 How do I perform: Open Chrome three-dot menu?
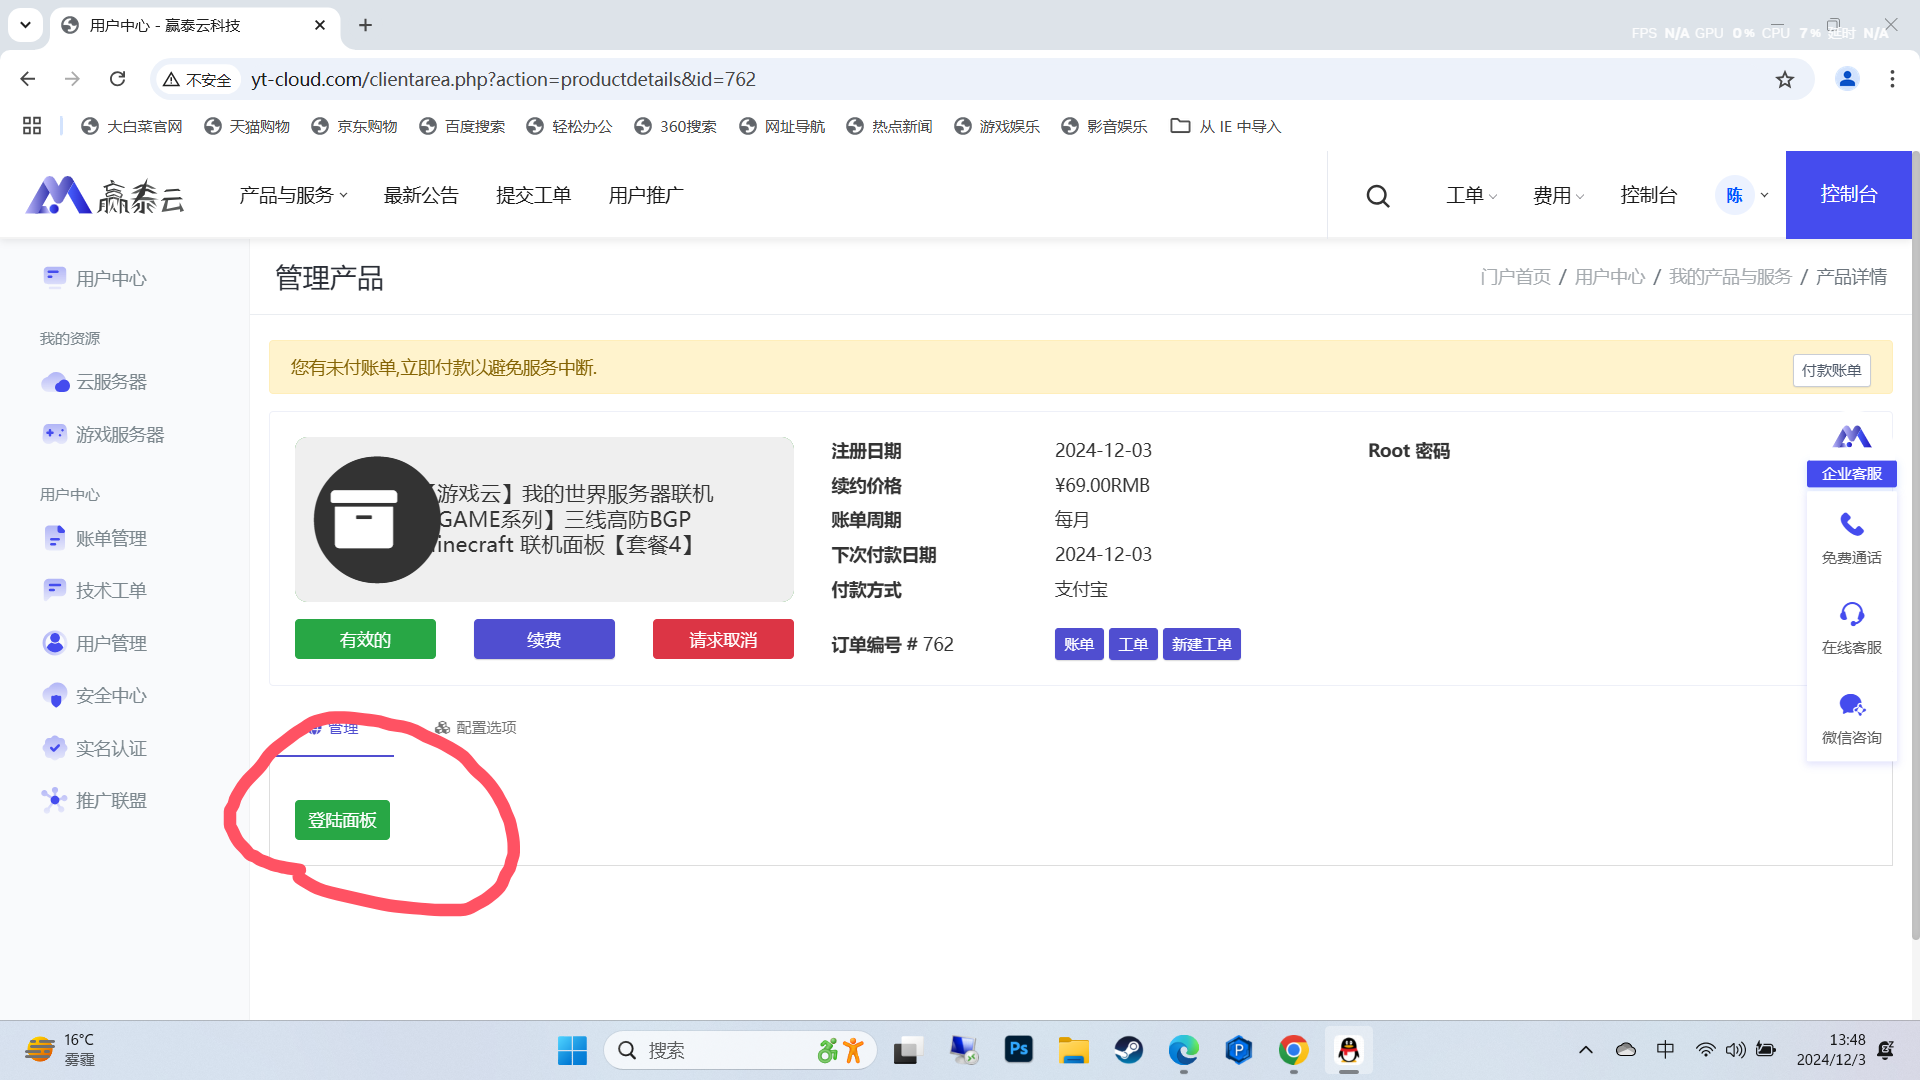(1892, 79)
